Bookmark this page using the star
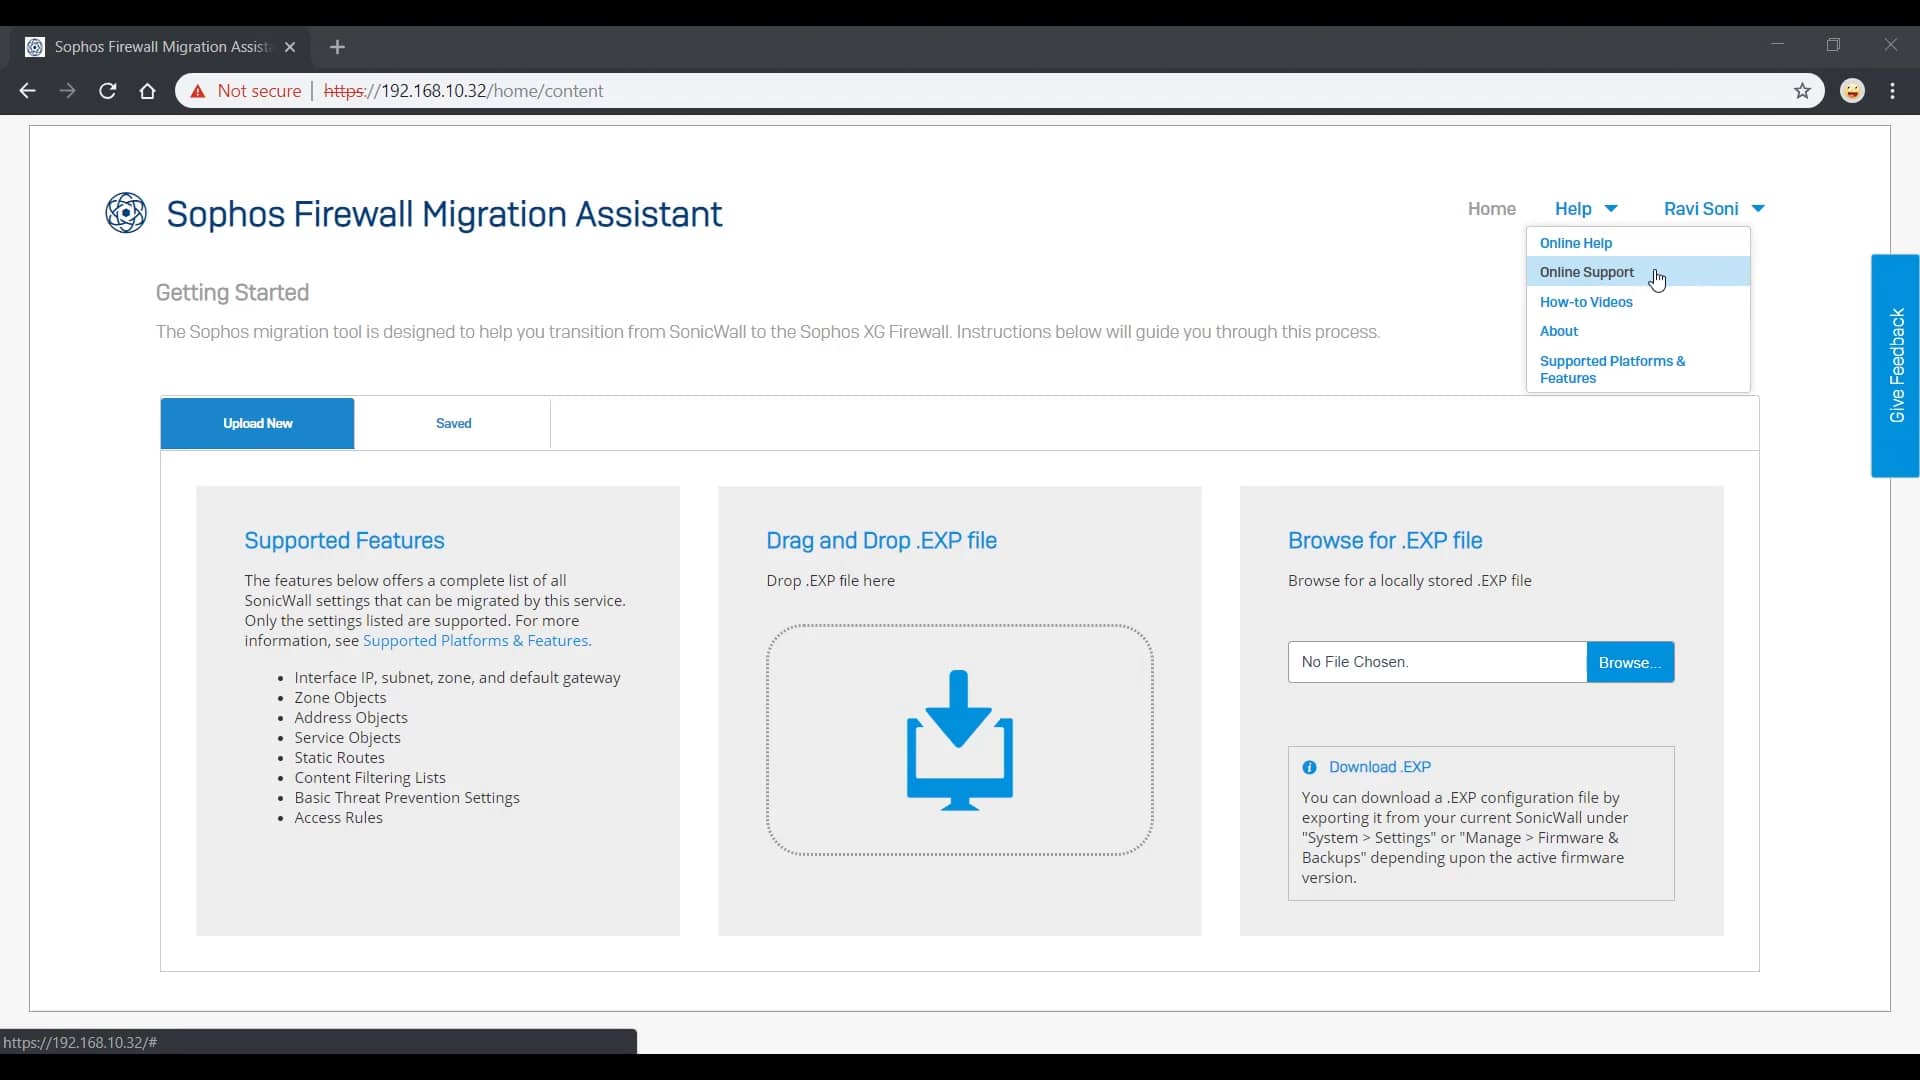1920x1080 pixels. tap(1803, 91)
